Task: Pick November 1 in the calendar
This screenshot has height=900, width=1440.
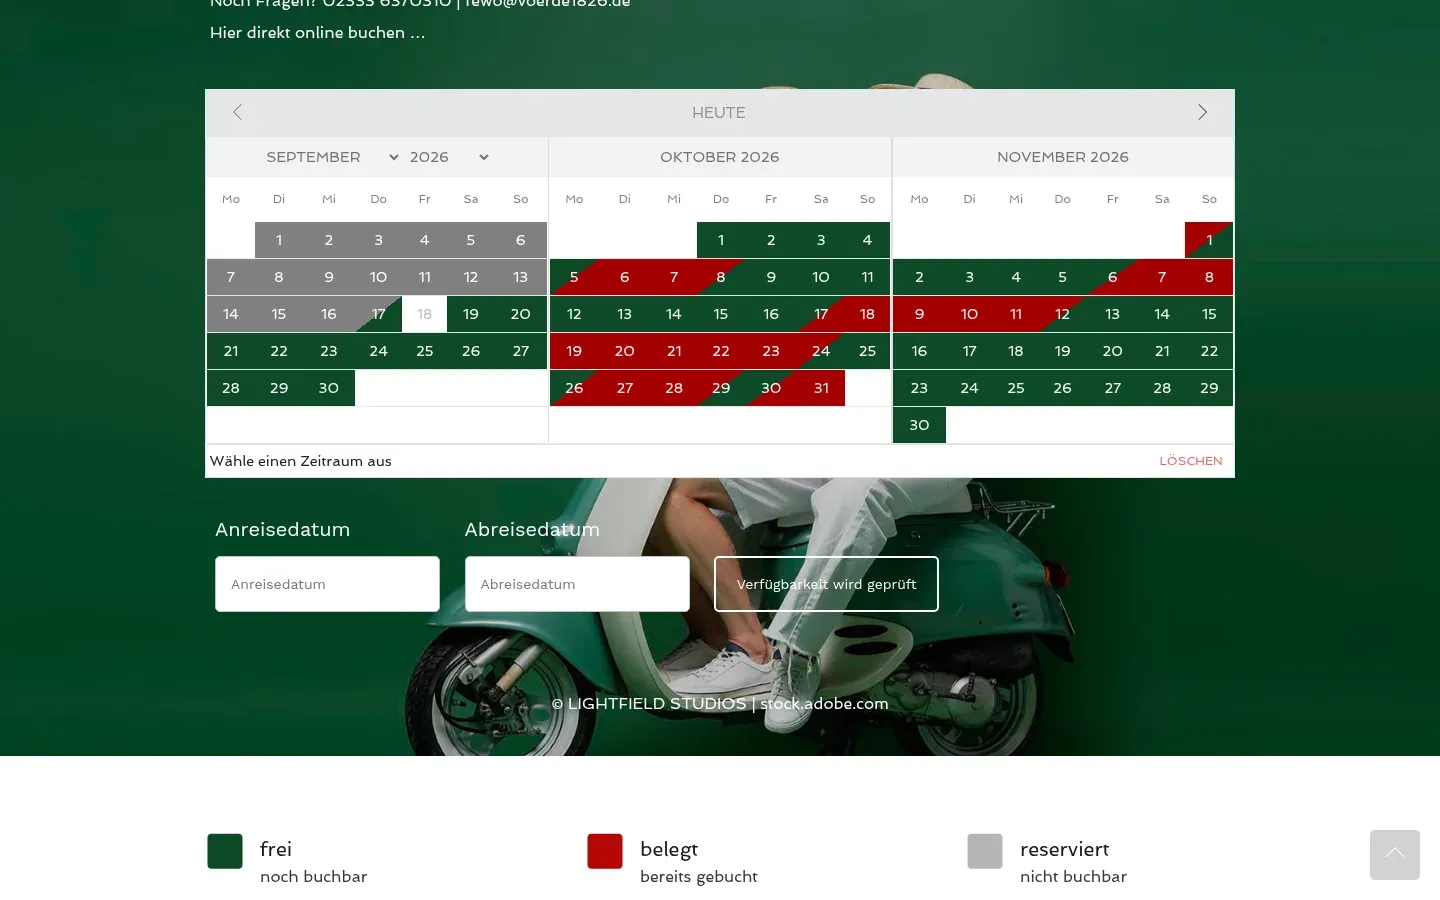Action: tap(1209, 240)
